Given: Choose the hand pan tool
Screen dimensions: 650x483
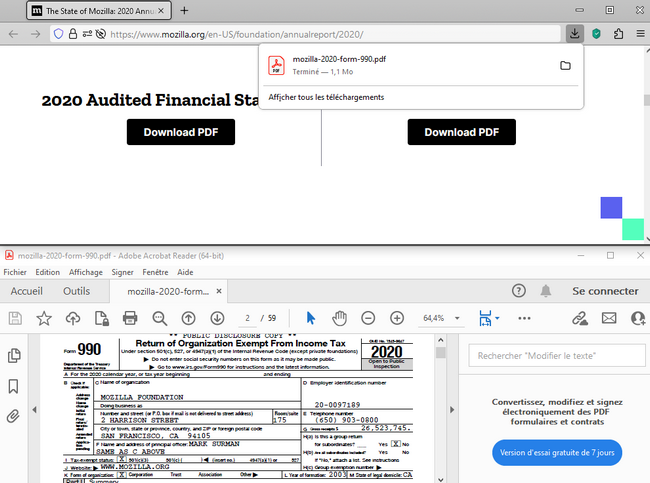Looking at the screenshot, I should 339,318.
